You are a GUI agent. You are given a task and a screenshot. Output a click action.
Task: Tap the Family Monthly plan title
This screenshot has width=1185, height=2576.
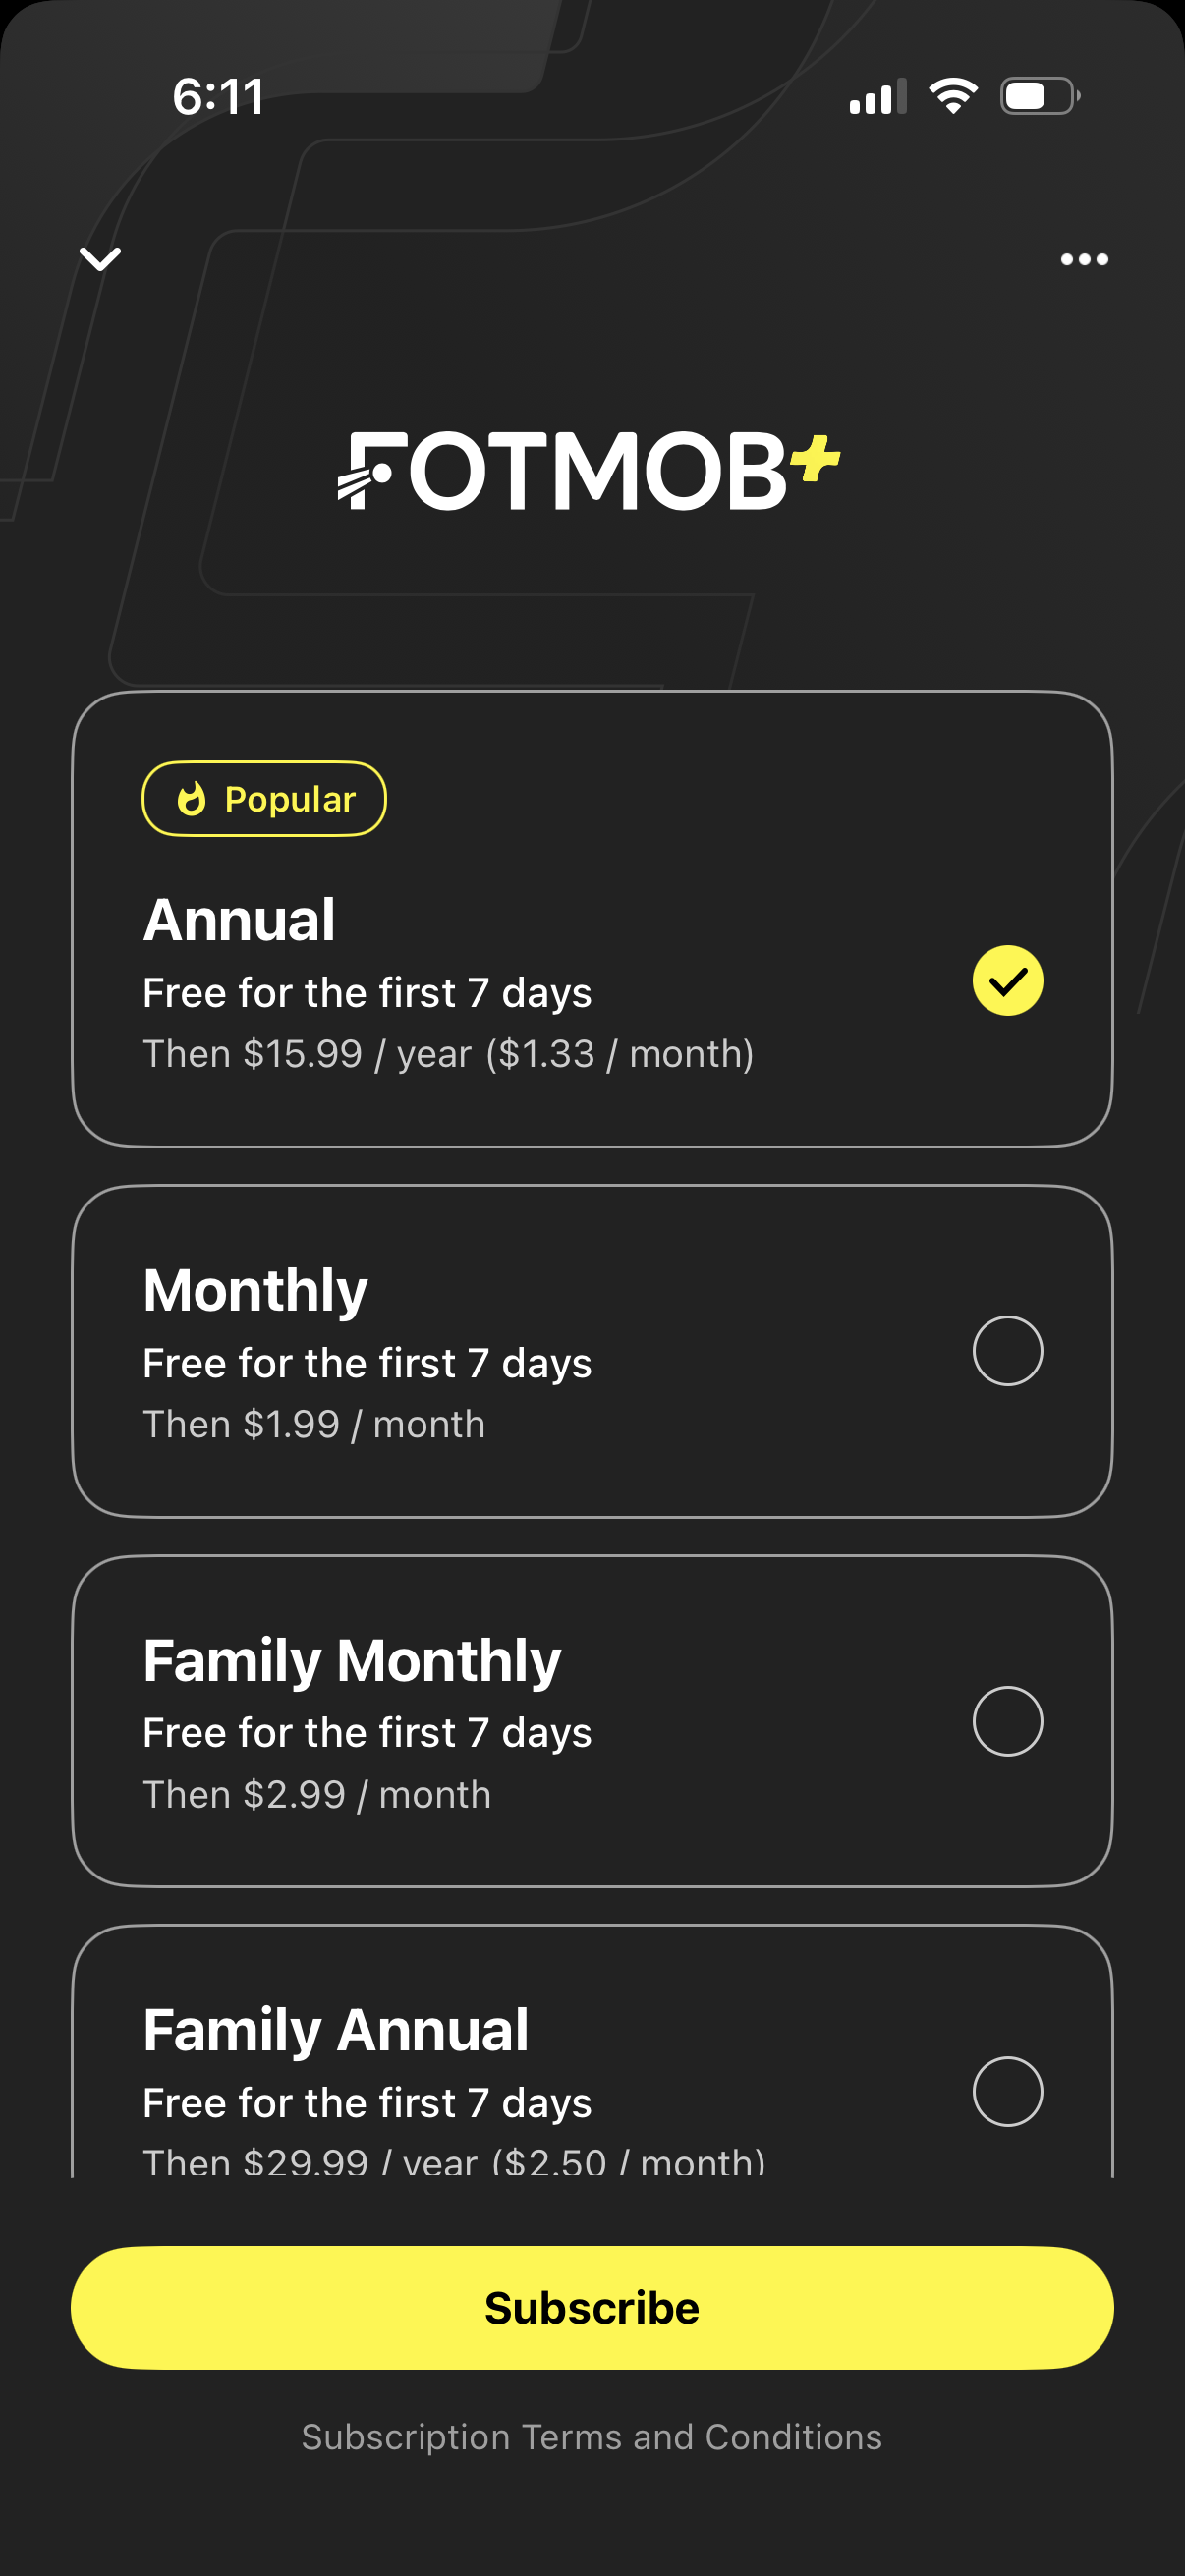coord(352,1660)
